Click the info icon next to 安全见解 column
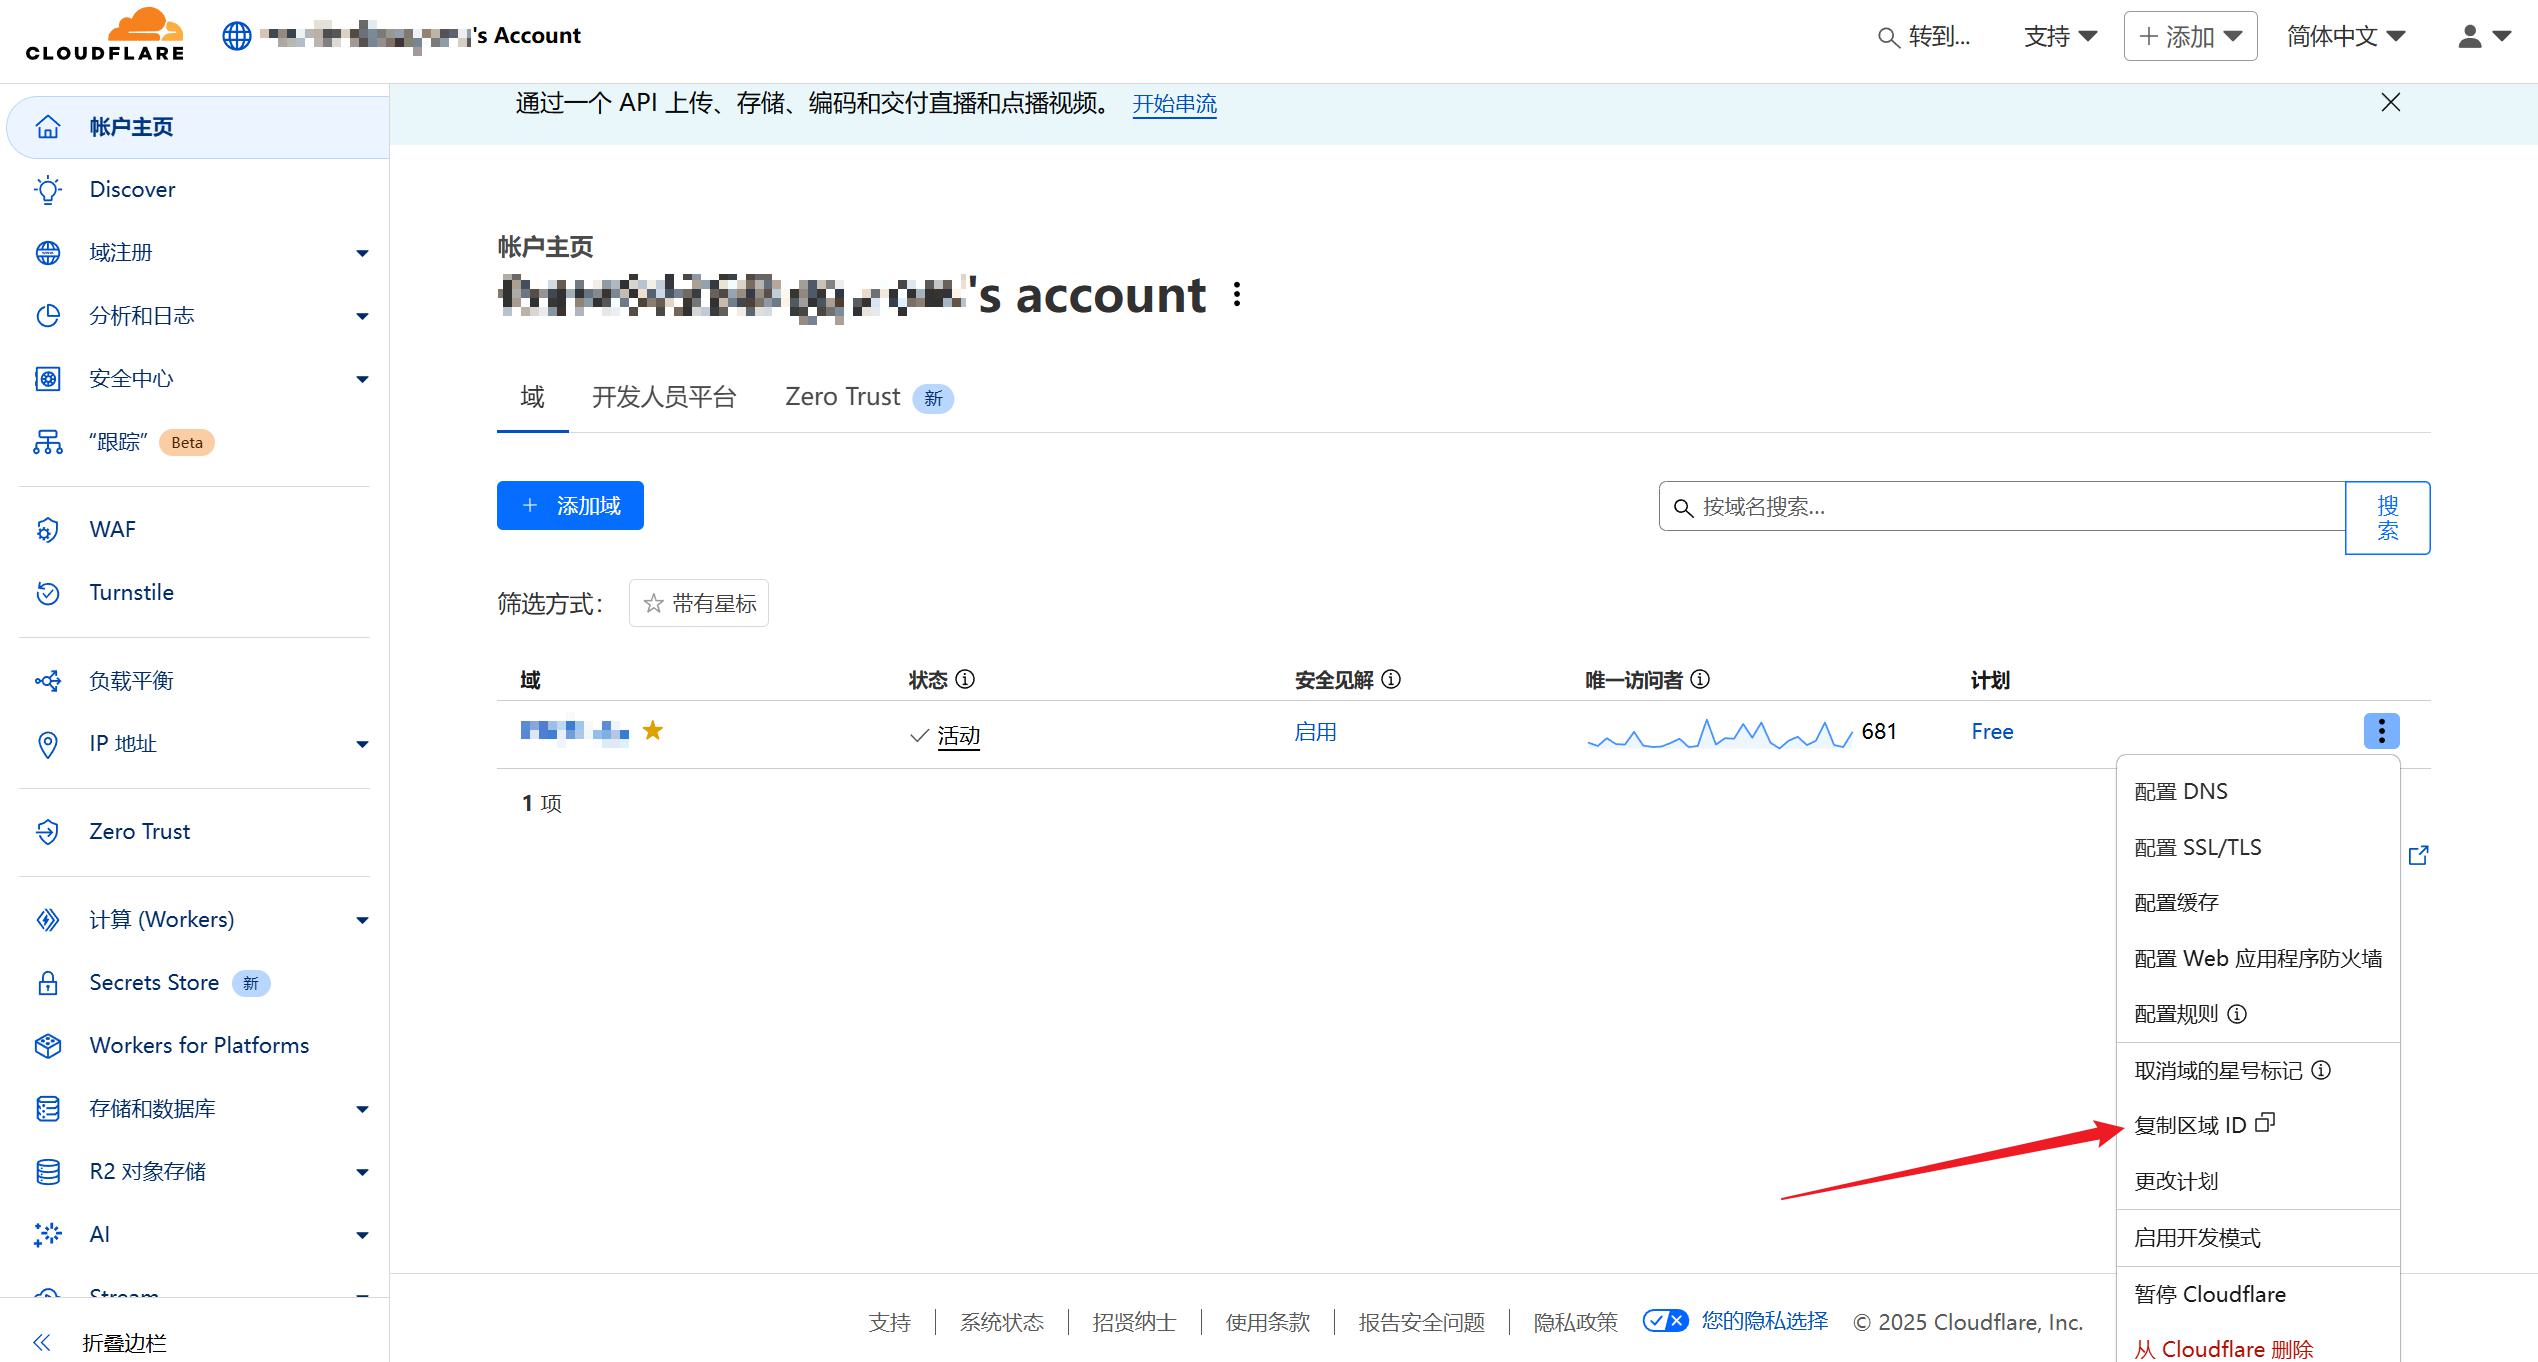2538x1362 pixels. click(1391, 680)
